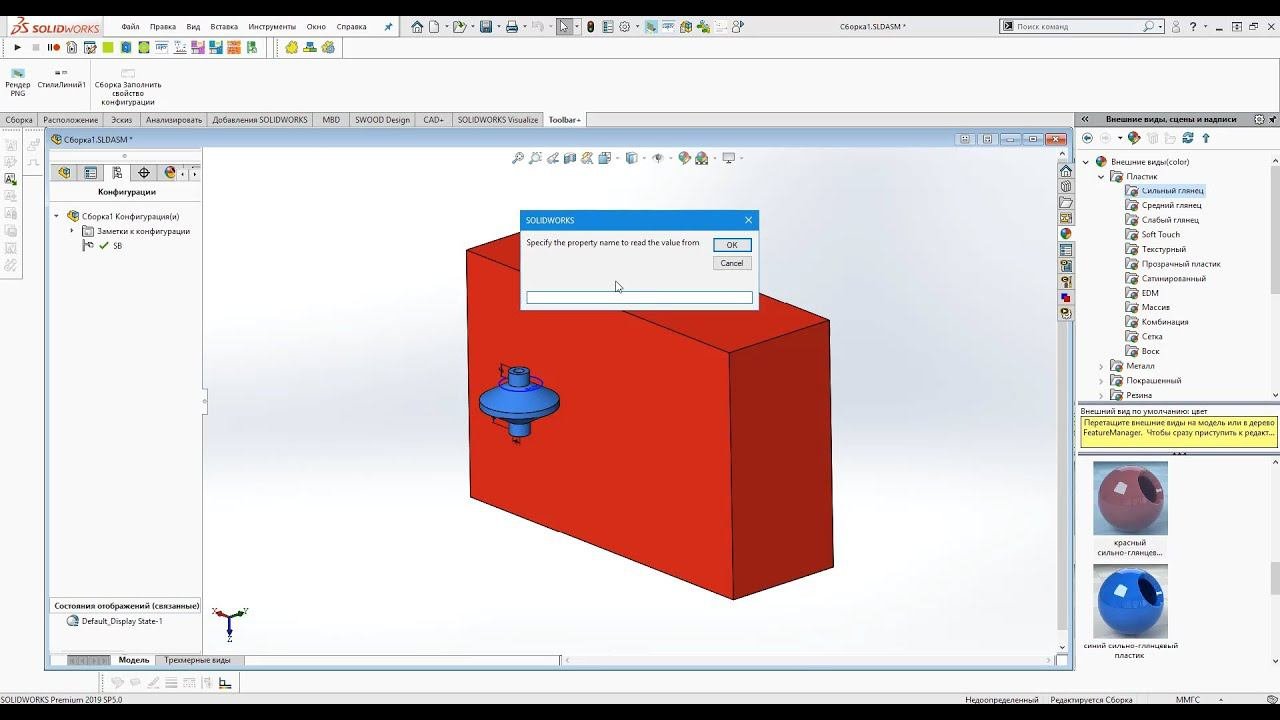Collapse the Внешние виды(color) tree node
The height and width of the screenshot is (720, 1280).
tap(1086, 162)
